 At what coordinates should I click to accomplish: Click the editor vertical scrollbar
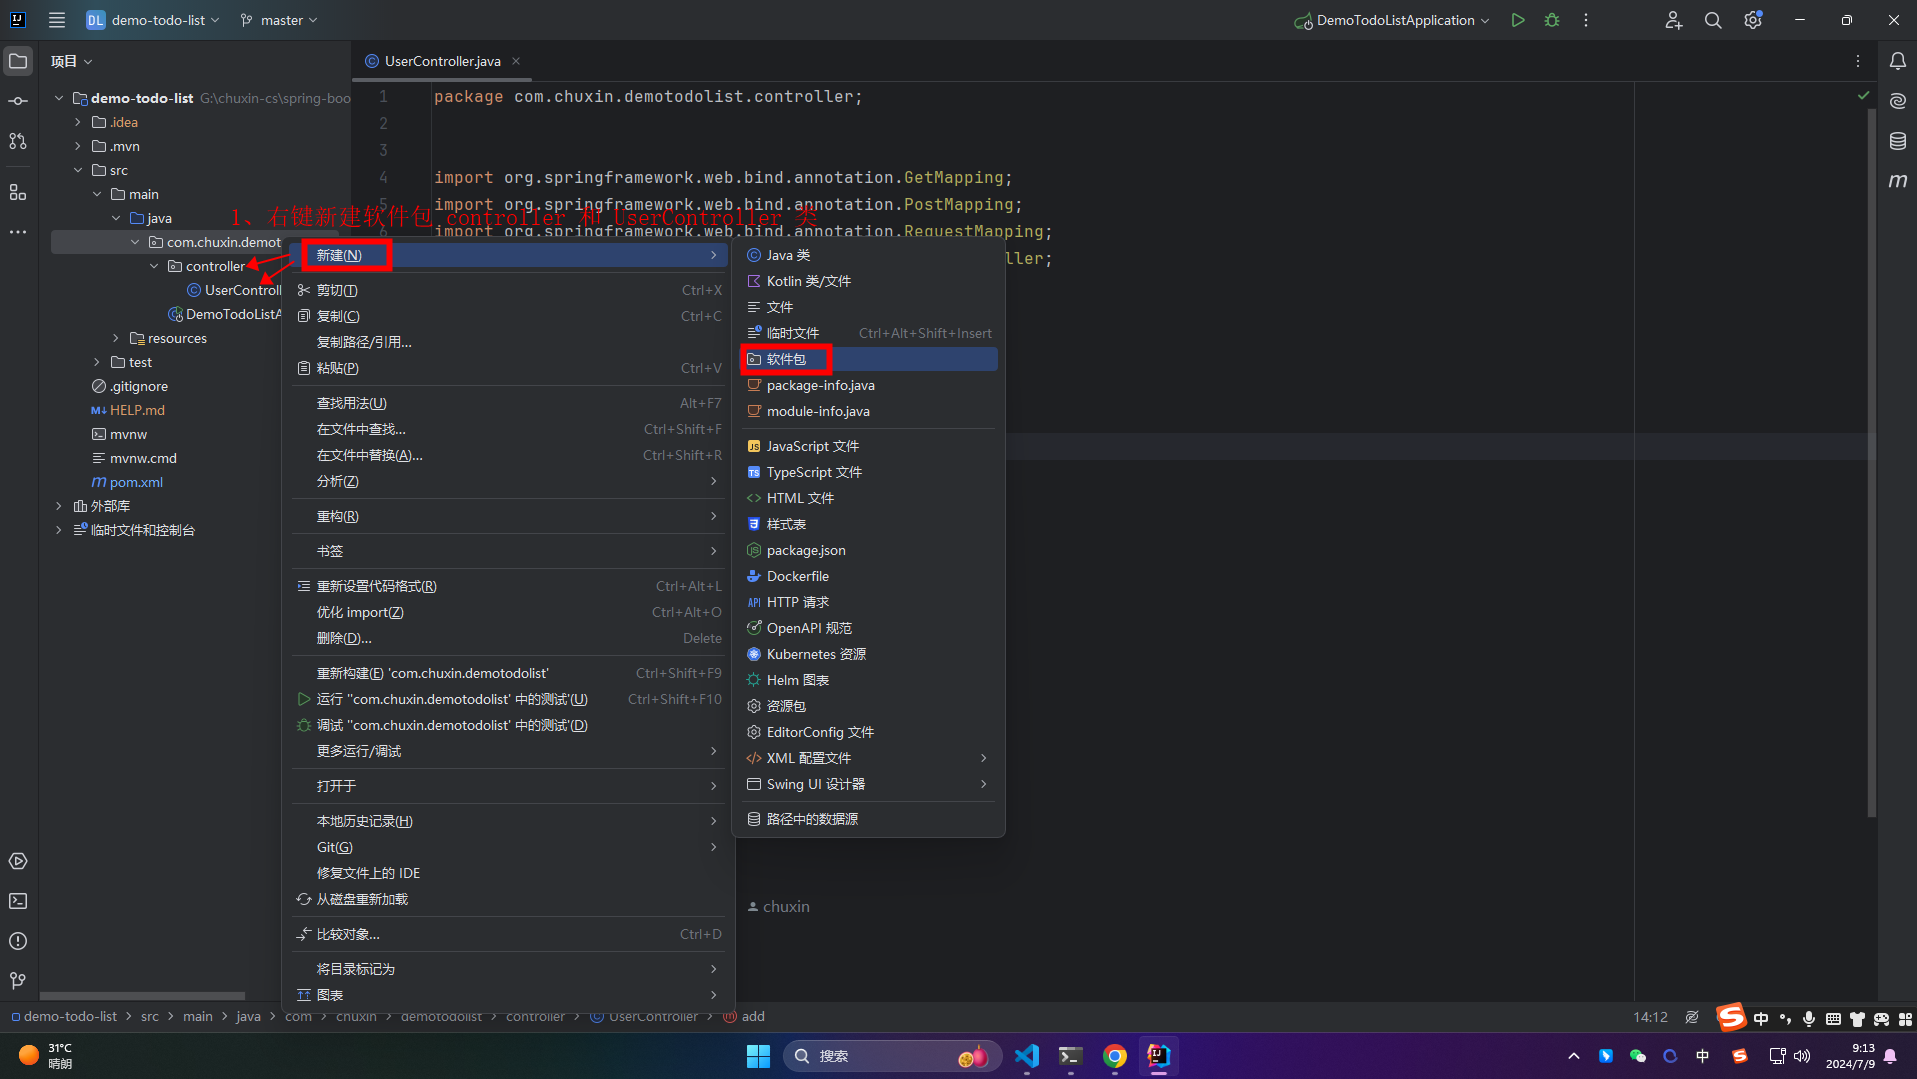[1871, 462]
